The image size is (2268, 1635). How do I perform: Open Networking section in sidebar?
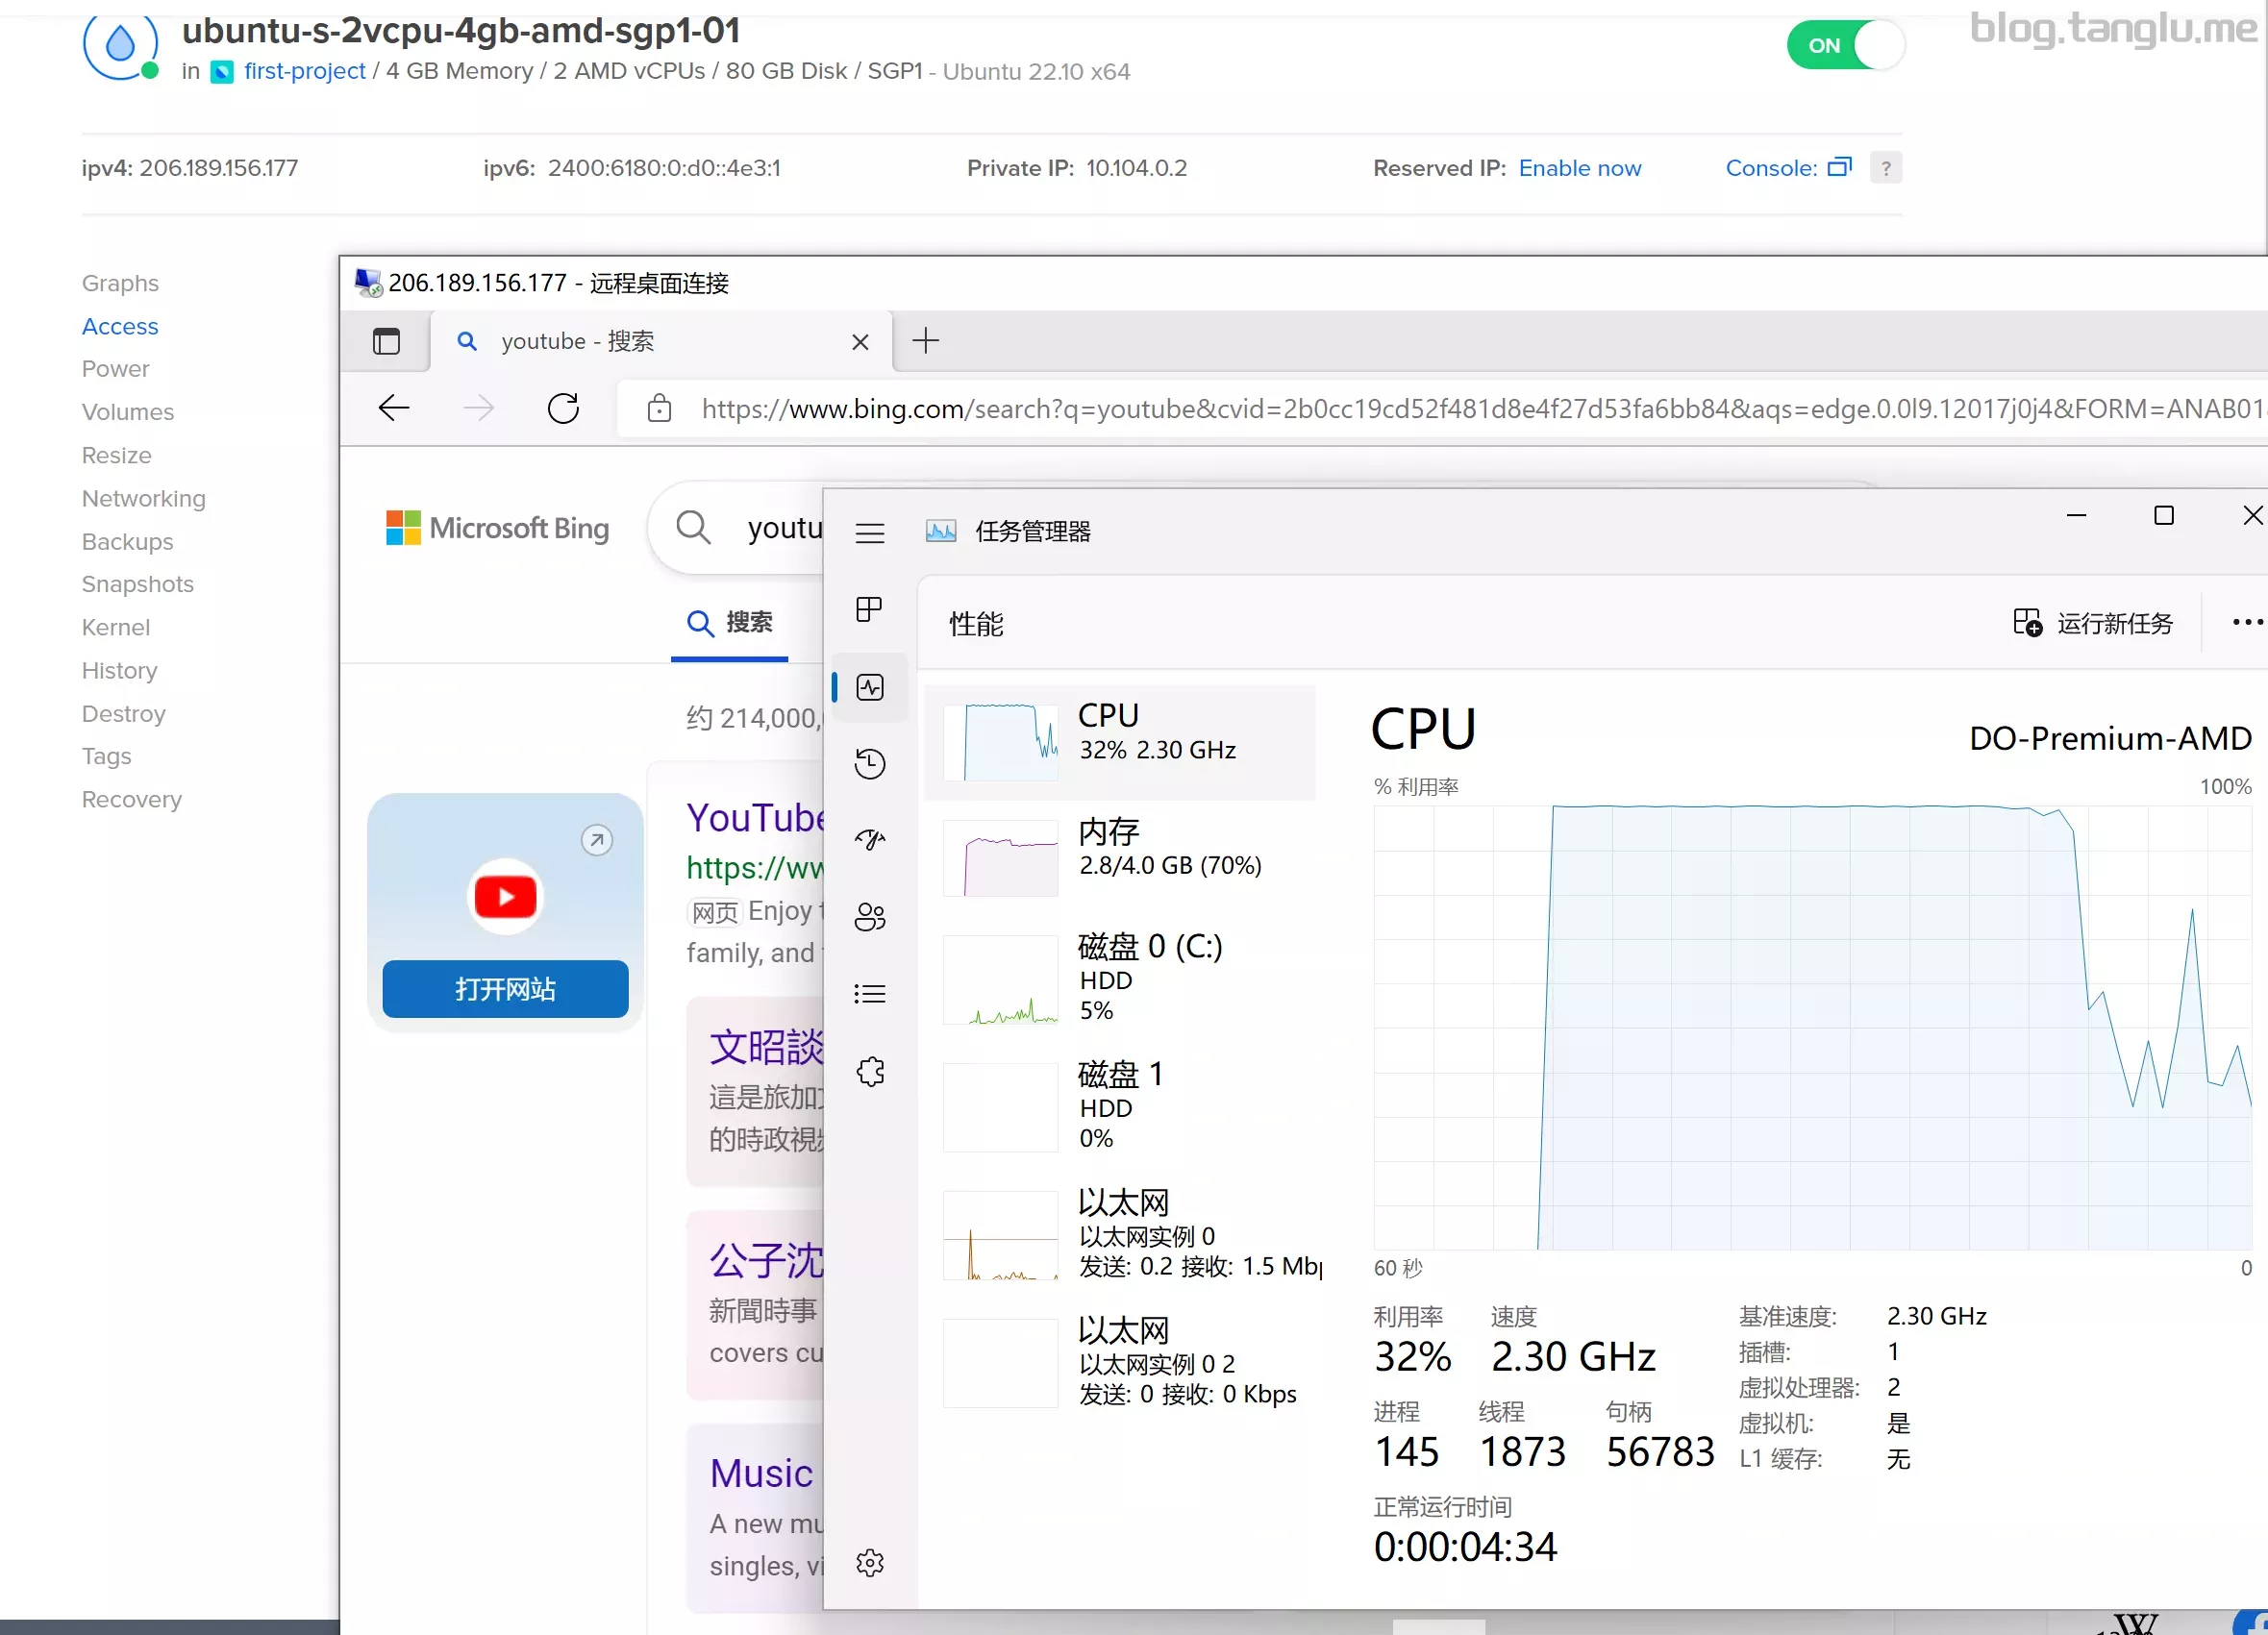143,498
